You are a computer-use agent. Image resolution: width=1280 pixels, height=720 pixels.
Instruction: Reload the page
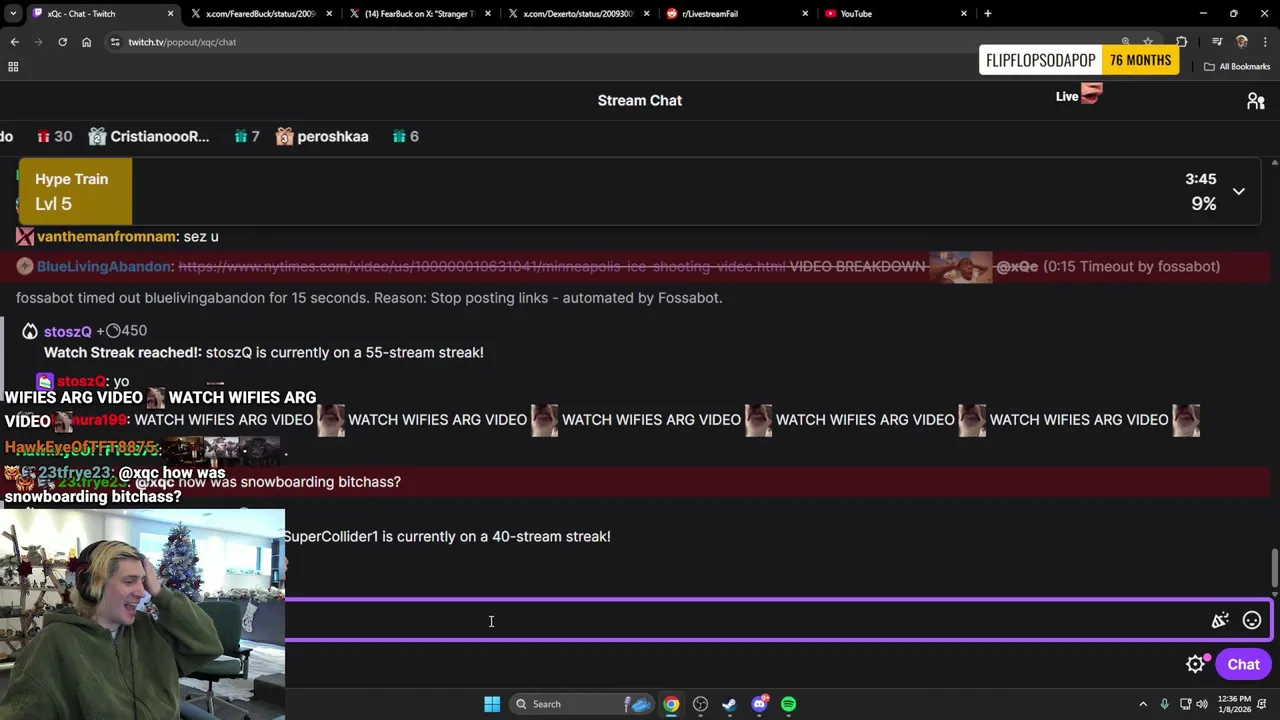tap(62, 42)
